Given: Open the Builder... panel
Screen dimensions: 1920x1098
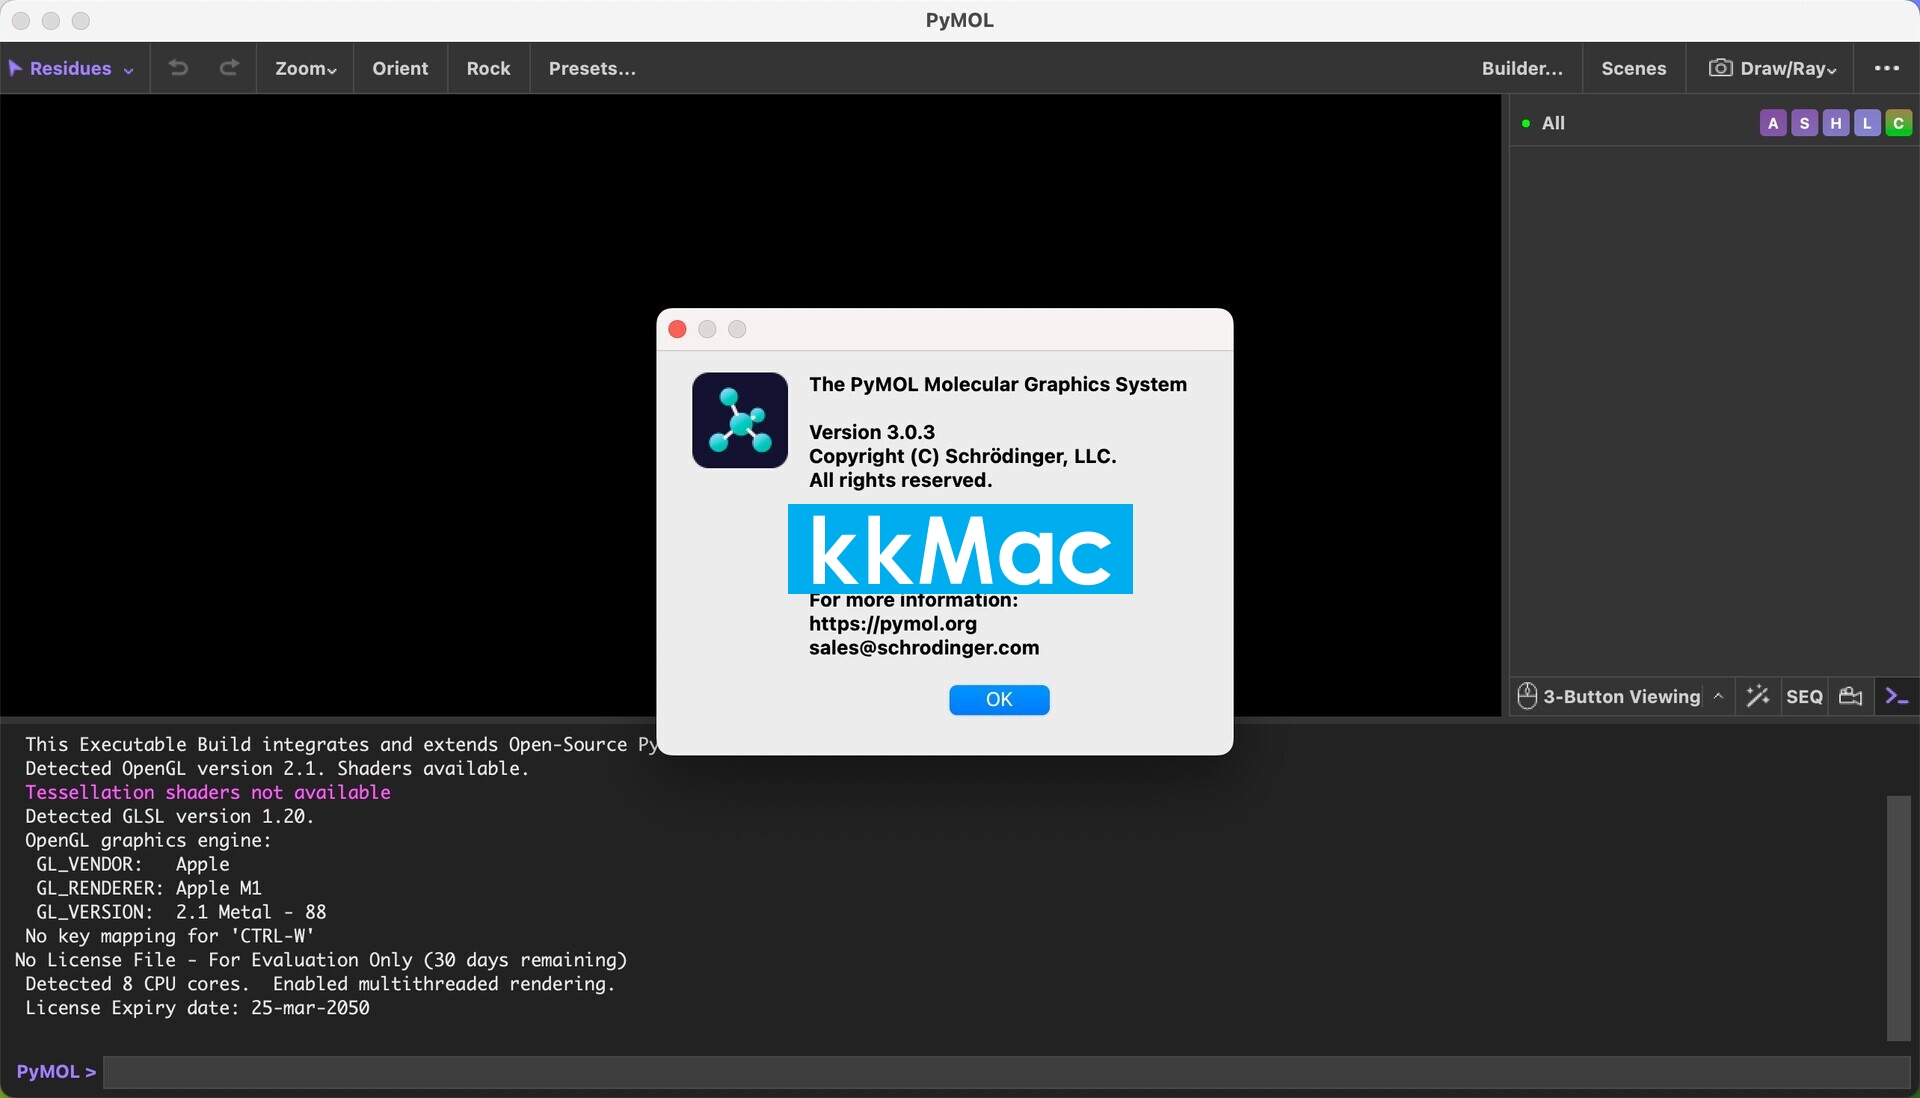Looking at the screenshot, I should pos(1522,68).
